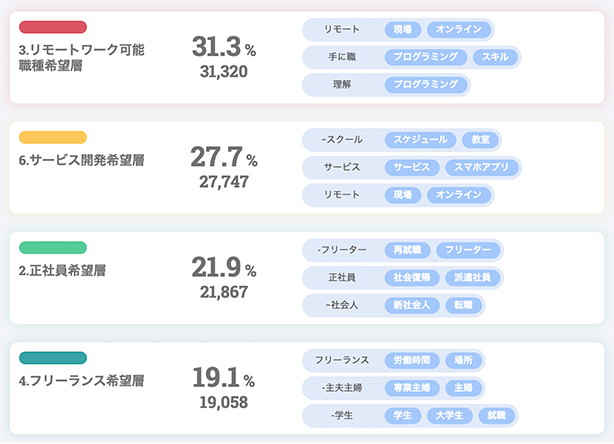Image resolution: width=614 pixels, height=444 pixels.
Task: Select the 転職 tag
Action: click(x=463, y=305)
